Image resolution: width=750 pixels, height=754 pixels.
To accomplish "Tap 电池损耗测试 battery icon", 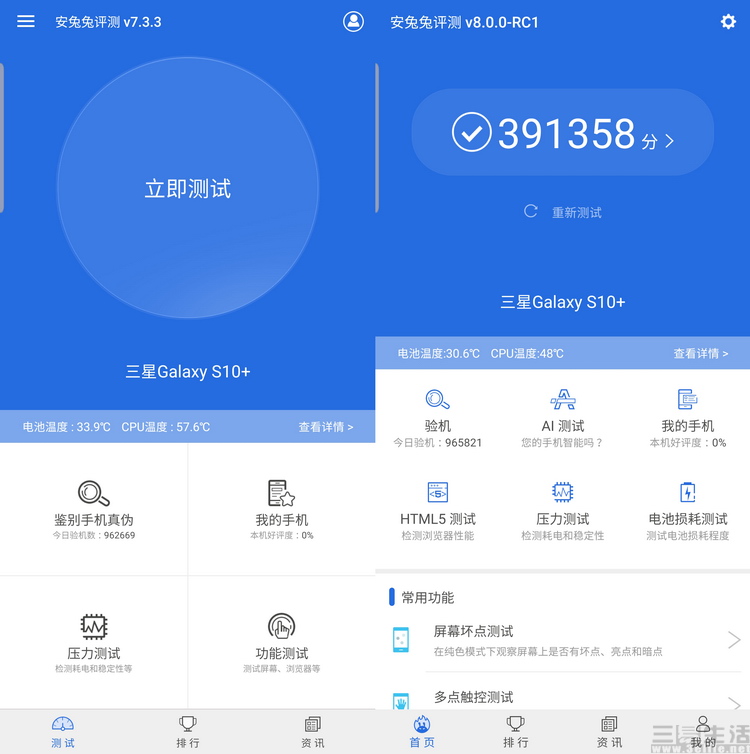I will [688, 492].
